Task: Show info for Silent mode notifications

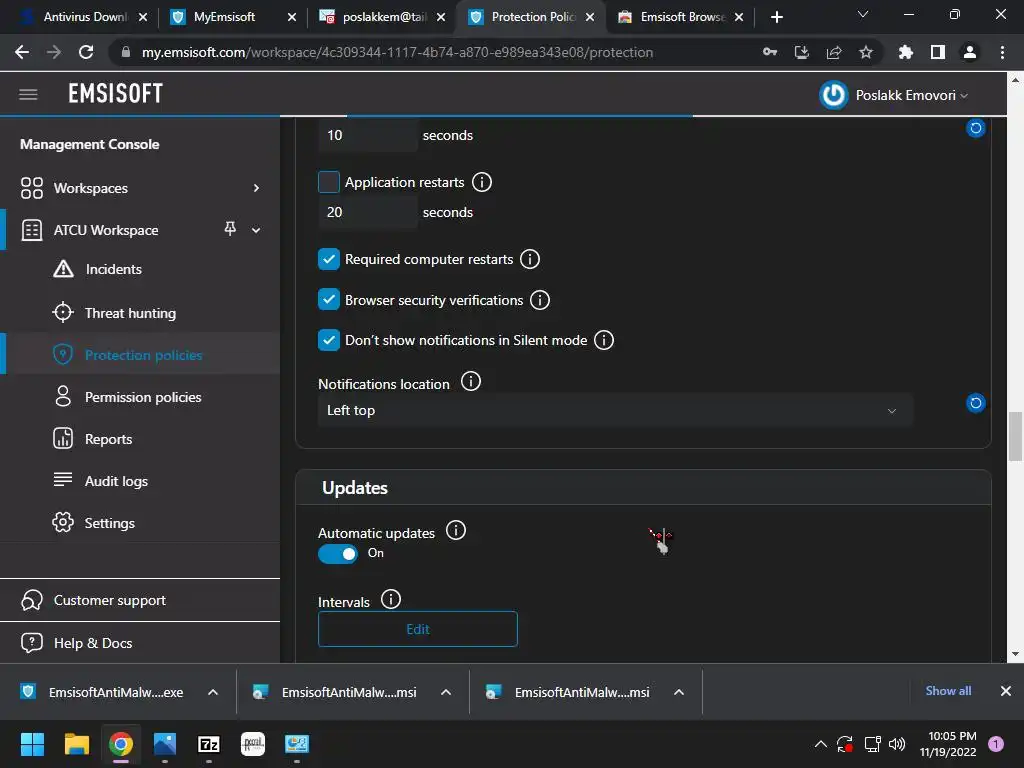Action: click(604, 340)
